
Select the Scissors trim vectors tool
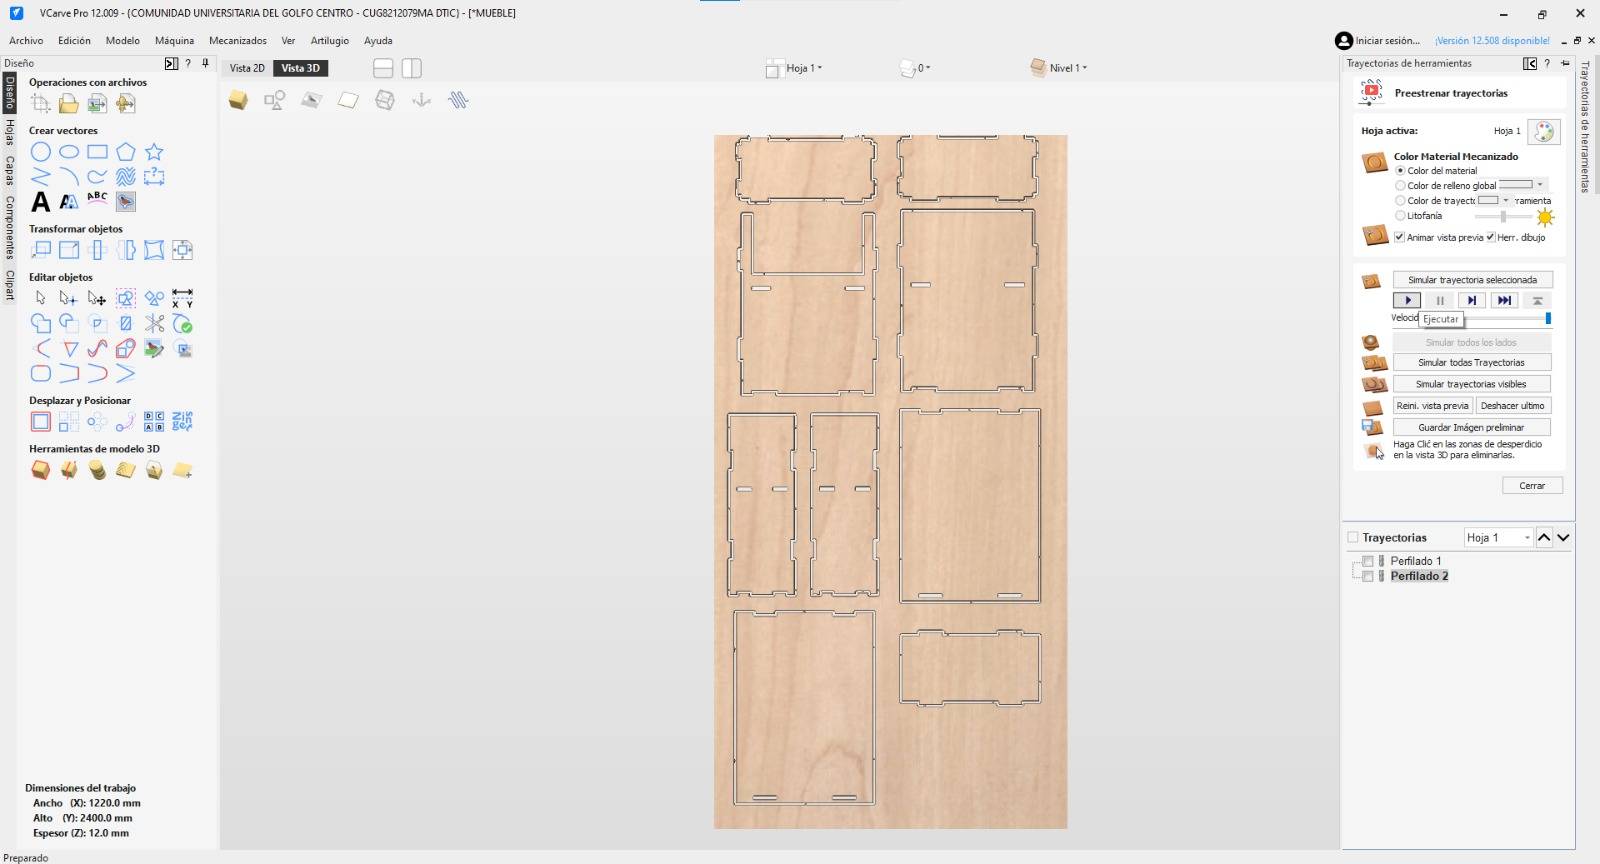[x=154, y=323]
